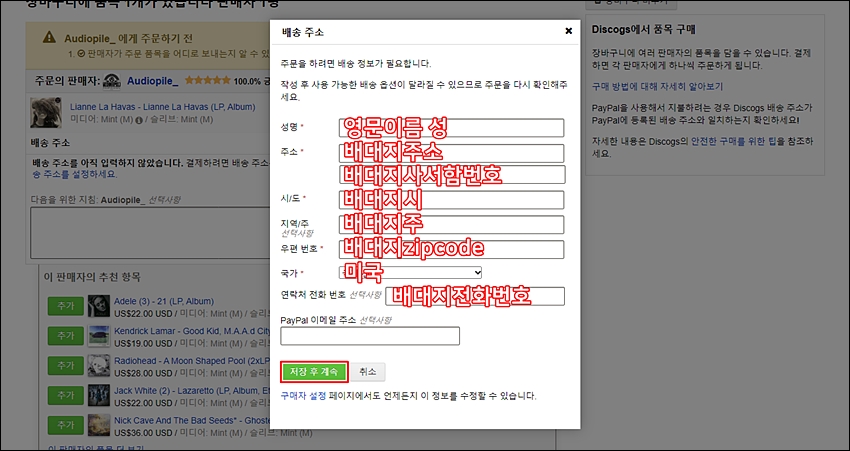The image size is (850, 451).
Task: Open the 국가 country dropdown
Action: tap(410, 272)
